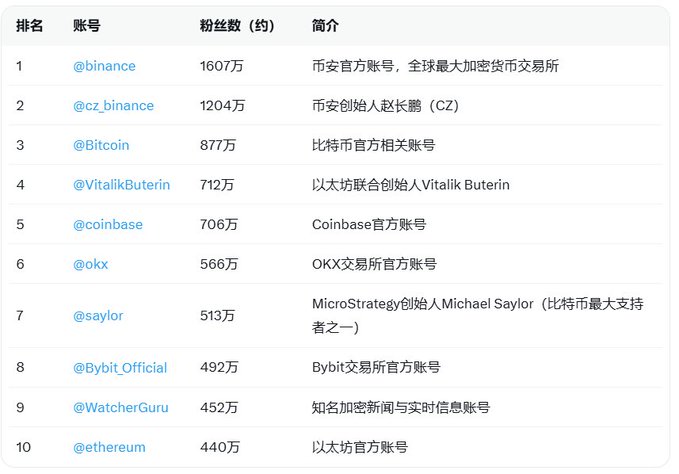Open the @ethereum account link
The height and width of the screenshot is (474, 679).
point(109,447)
